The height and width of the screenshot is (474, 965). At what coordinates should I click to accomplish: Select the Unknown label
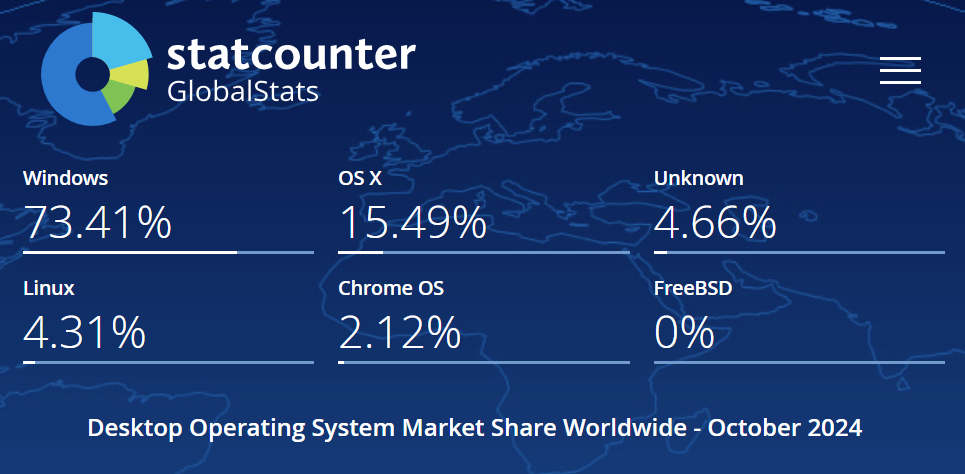(699, 179)
